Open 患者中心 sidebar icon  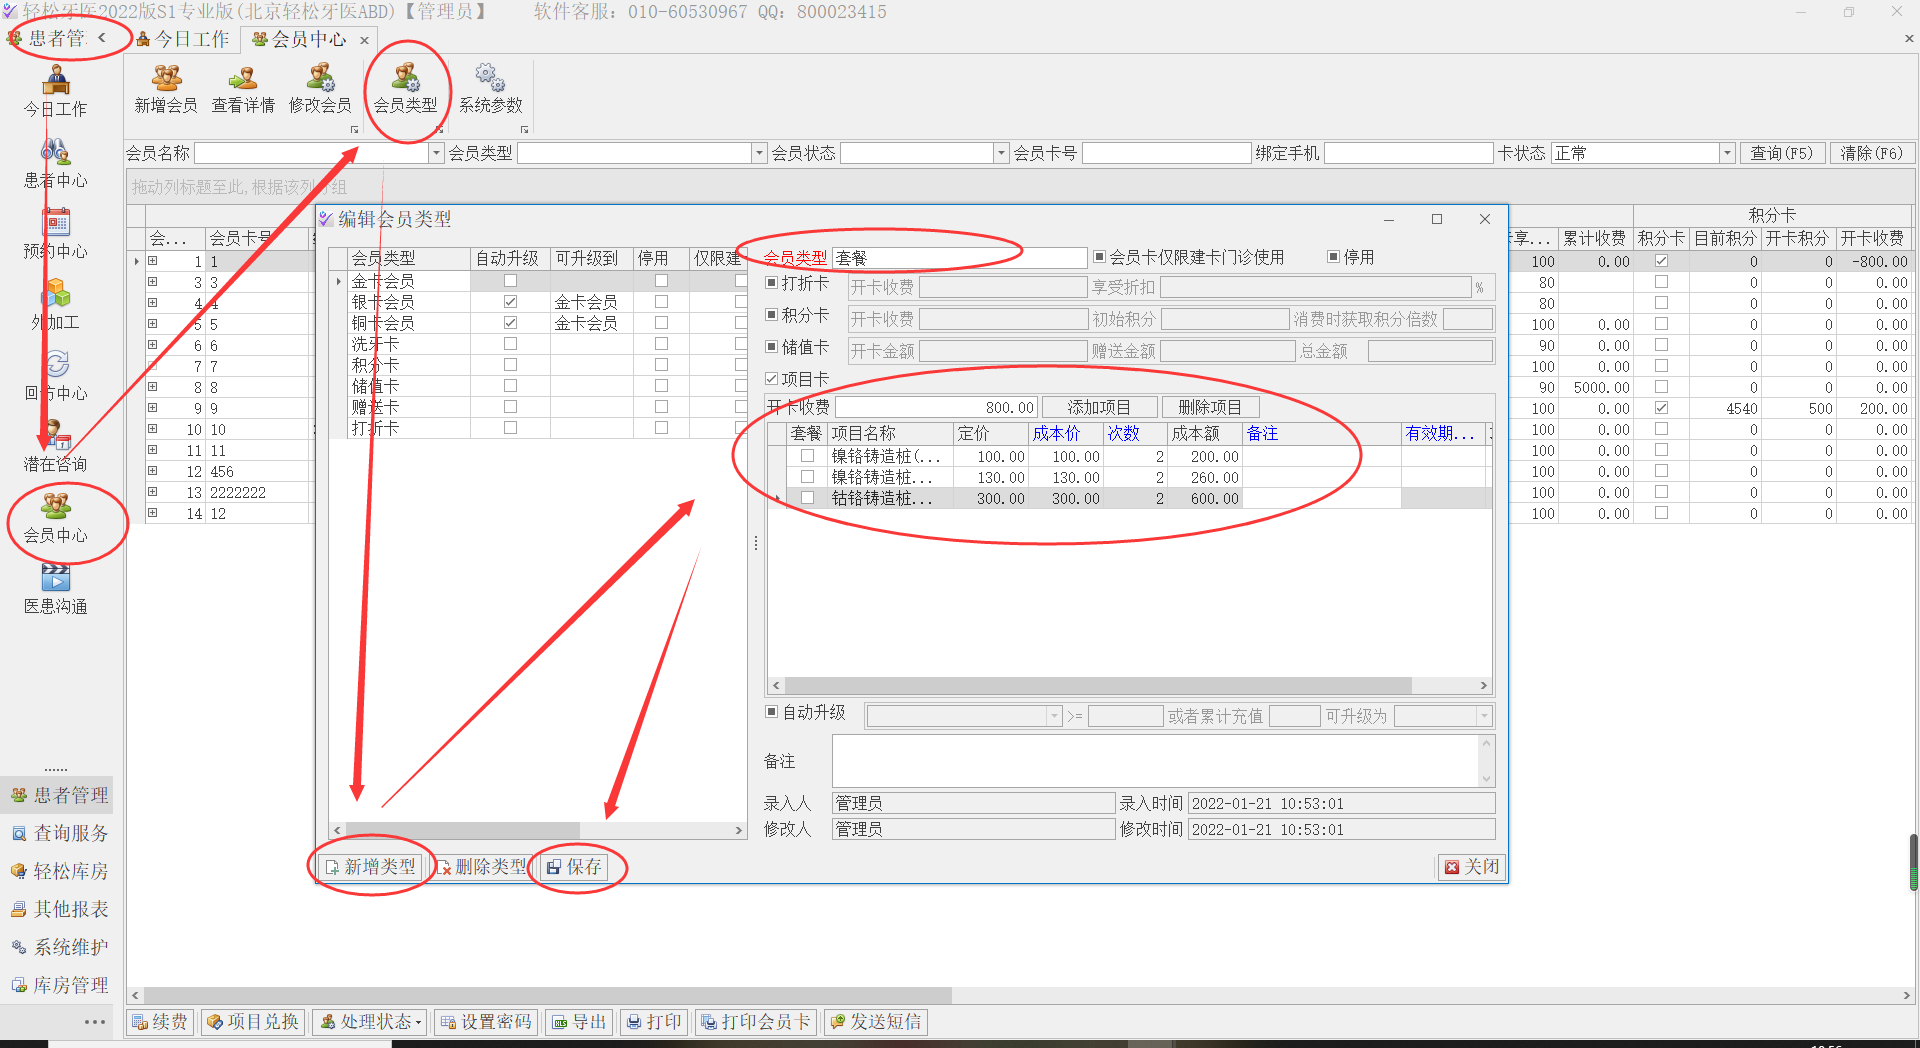(56, 163)
